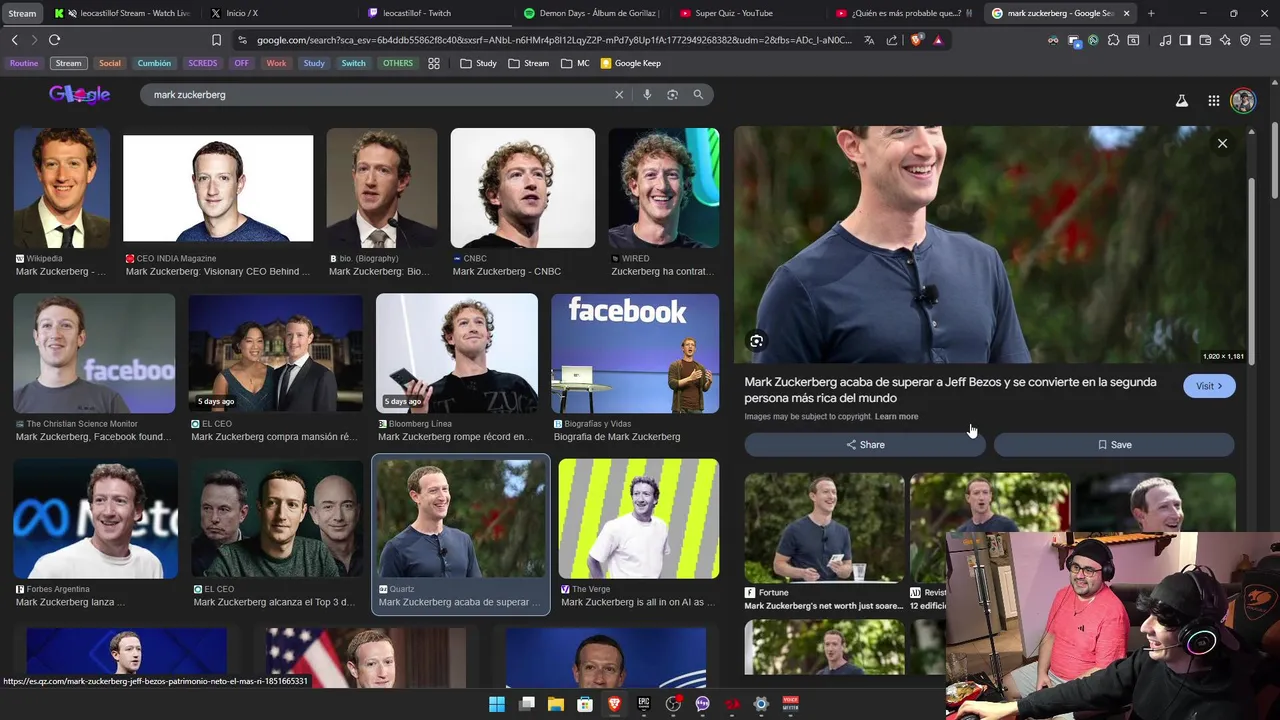Screen dimensions: 1280x720
Task: Click the Save button
Action: click(1114, 445)
